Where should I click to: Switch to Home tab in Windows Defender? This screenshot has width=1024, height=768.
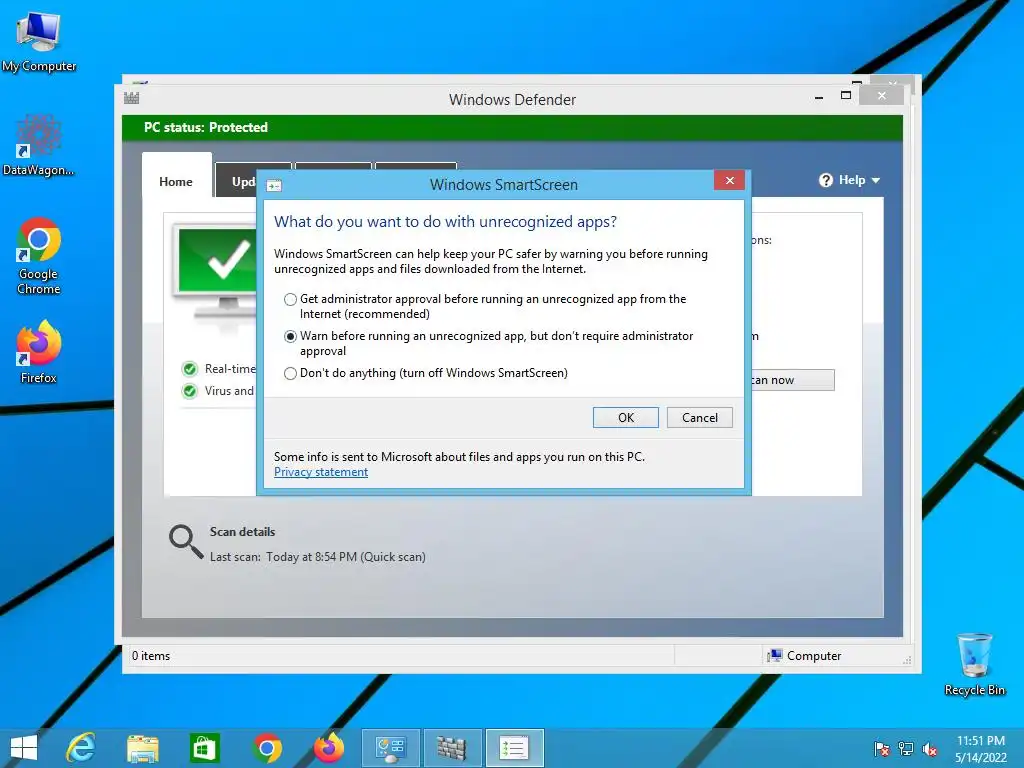click(176, 182)
